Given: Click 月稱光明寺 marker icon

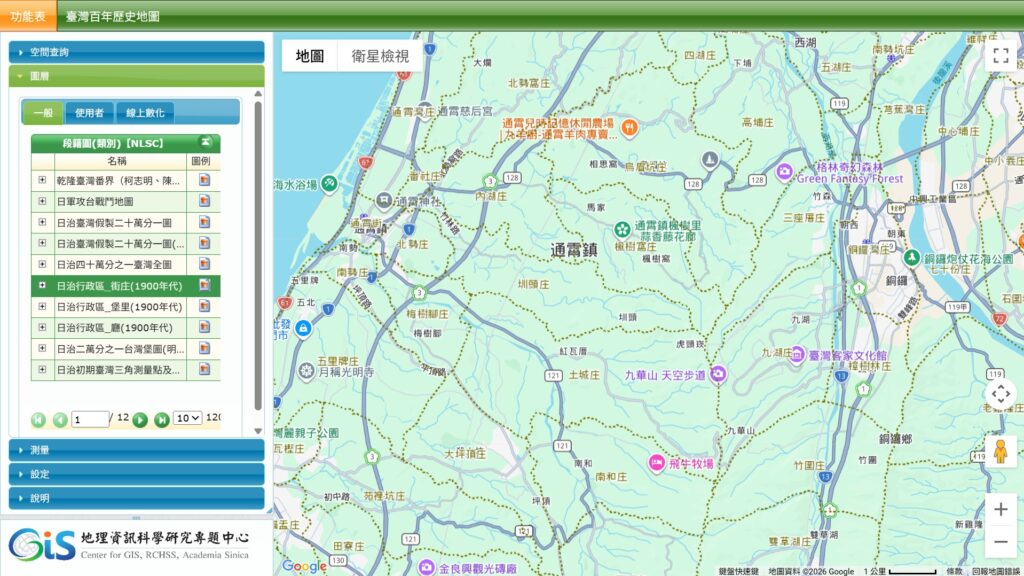Looking at the screenshot, I should tap(306, 371).
